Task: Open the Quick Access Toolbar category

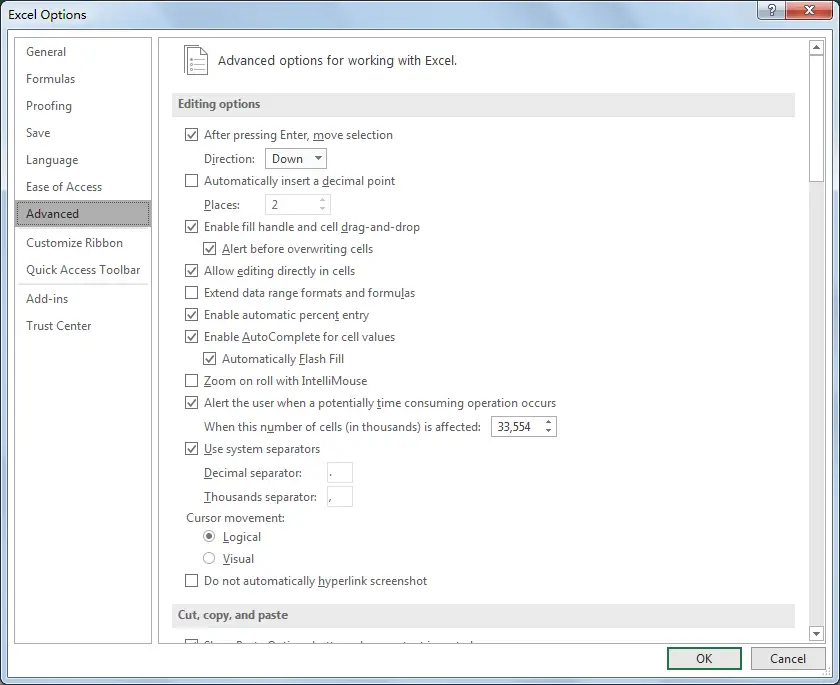Action: [83, 269]
